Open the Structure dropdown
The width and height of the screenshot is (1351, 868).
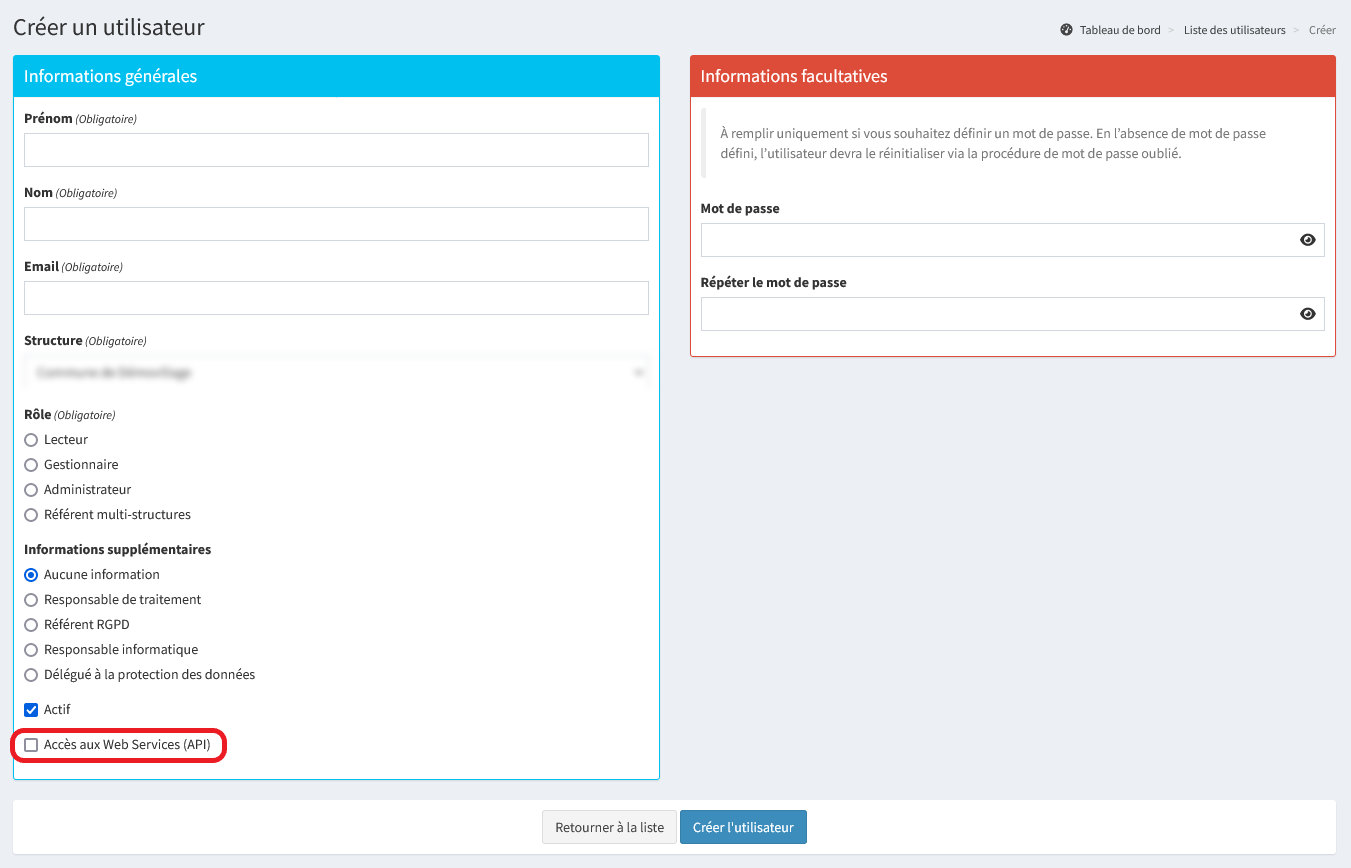[x=336, y=372]
